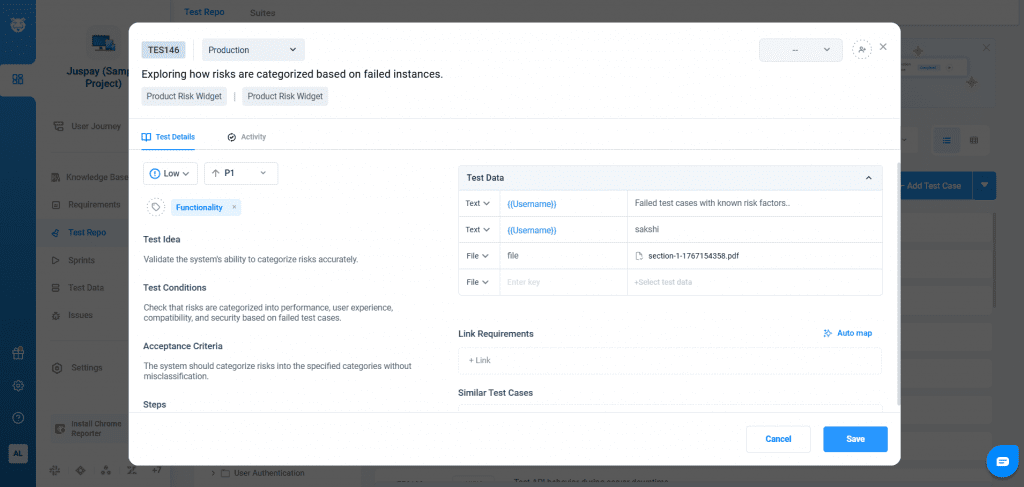Click the Cancel button

pos(778,439)
